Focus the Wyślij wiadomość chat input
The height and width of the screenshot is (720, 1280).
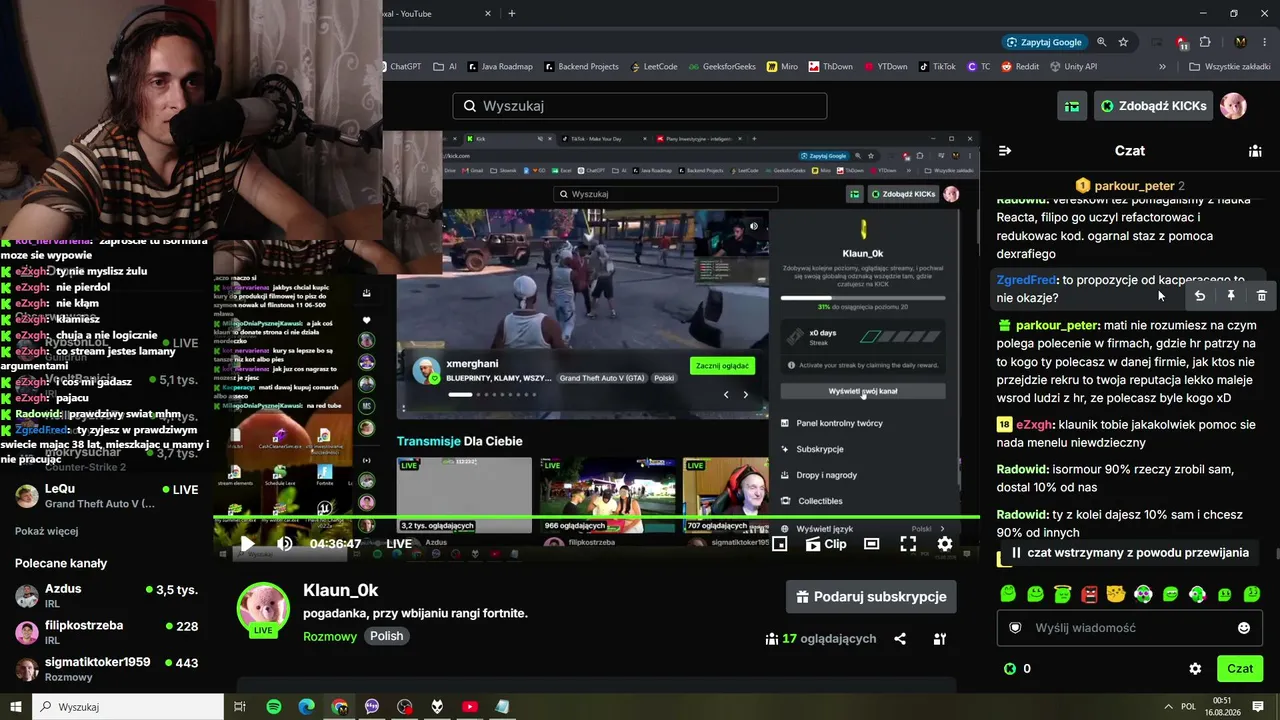click(1130, 628)
